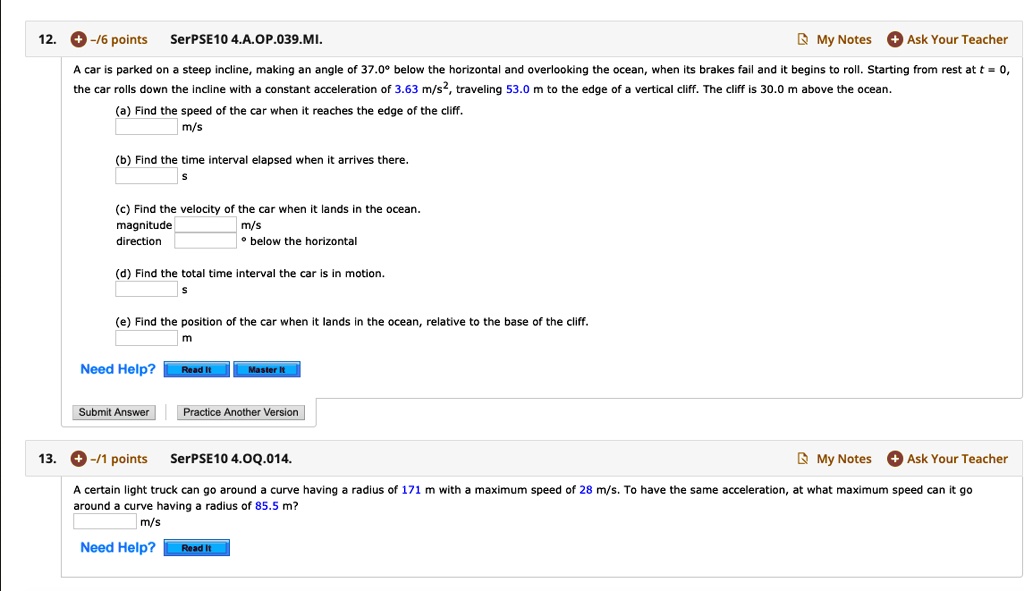This screenshot has height=591, width=1024.
Task: Click Submit Answer for question 12
Action: tap(113, 412)
